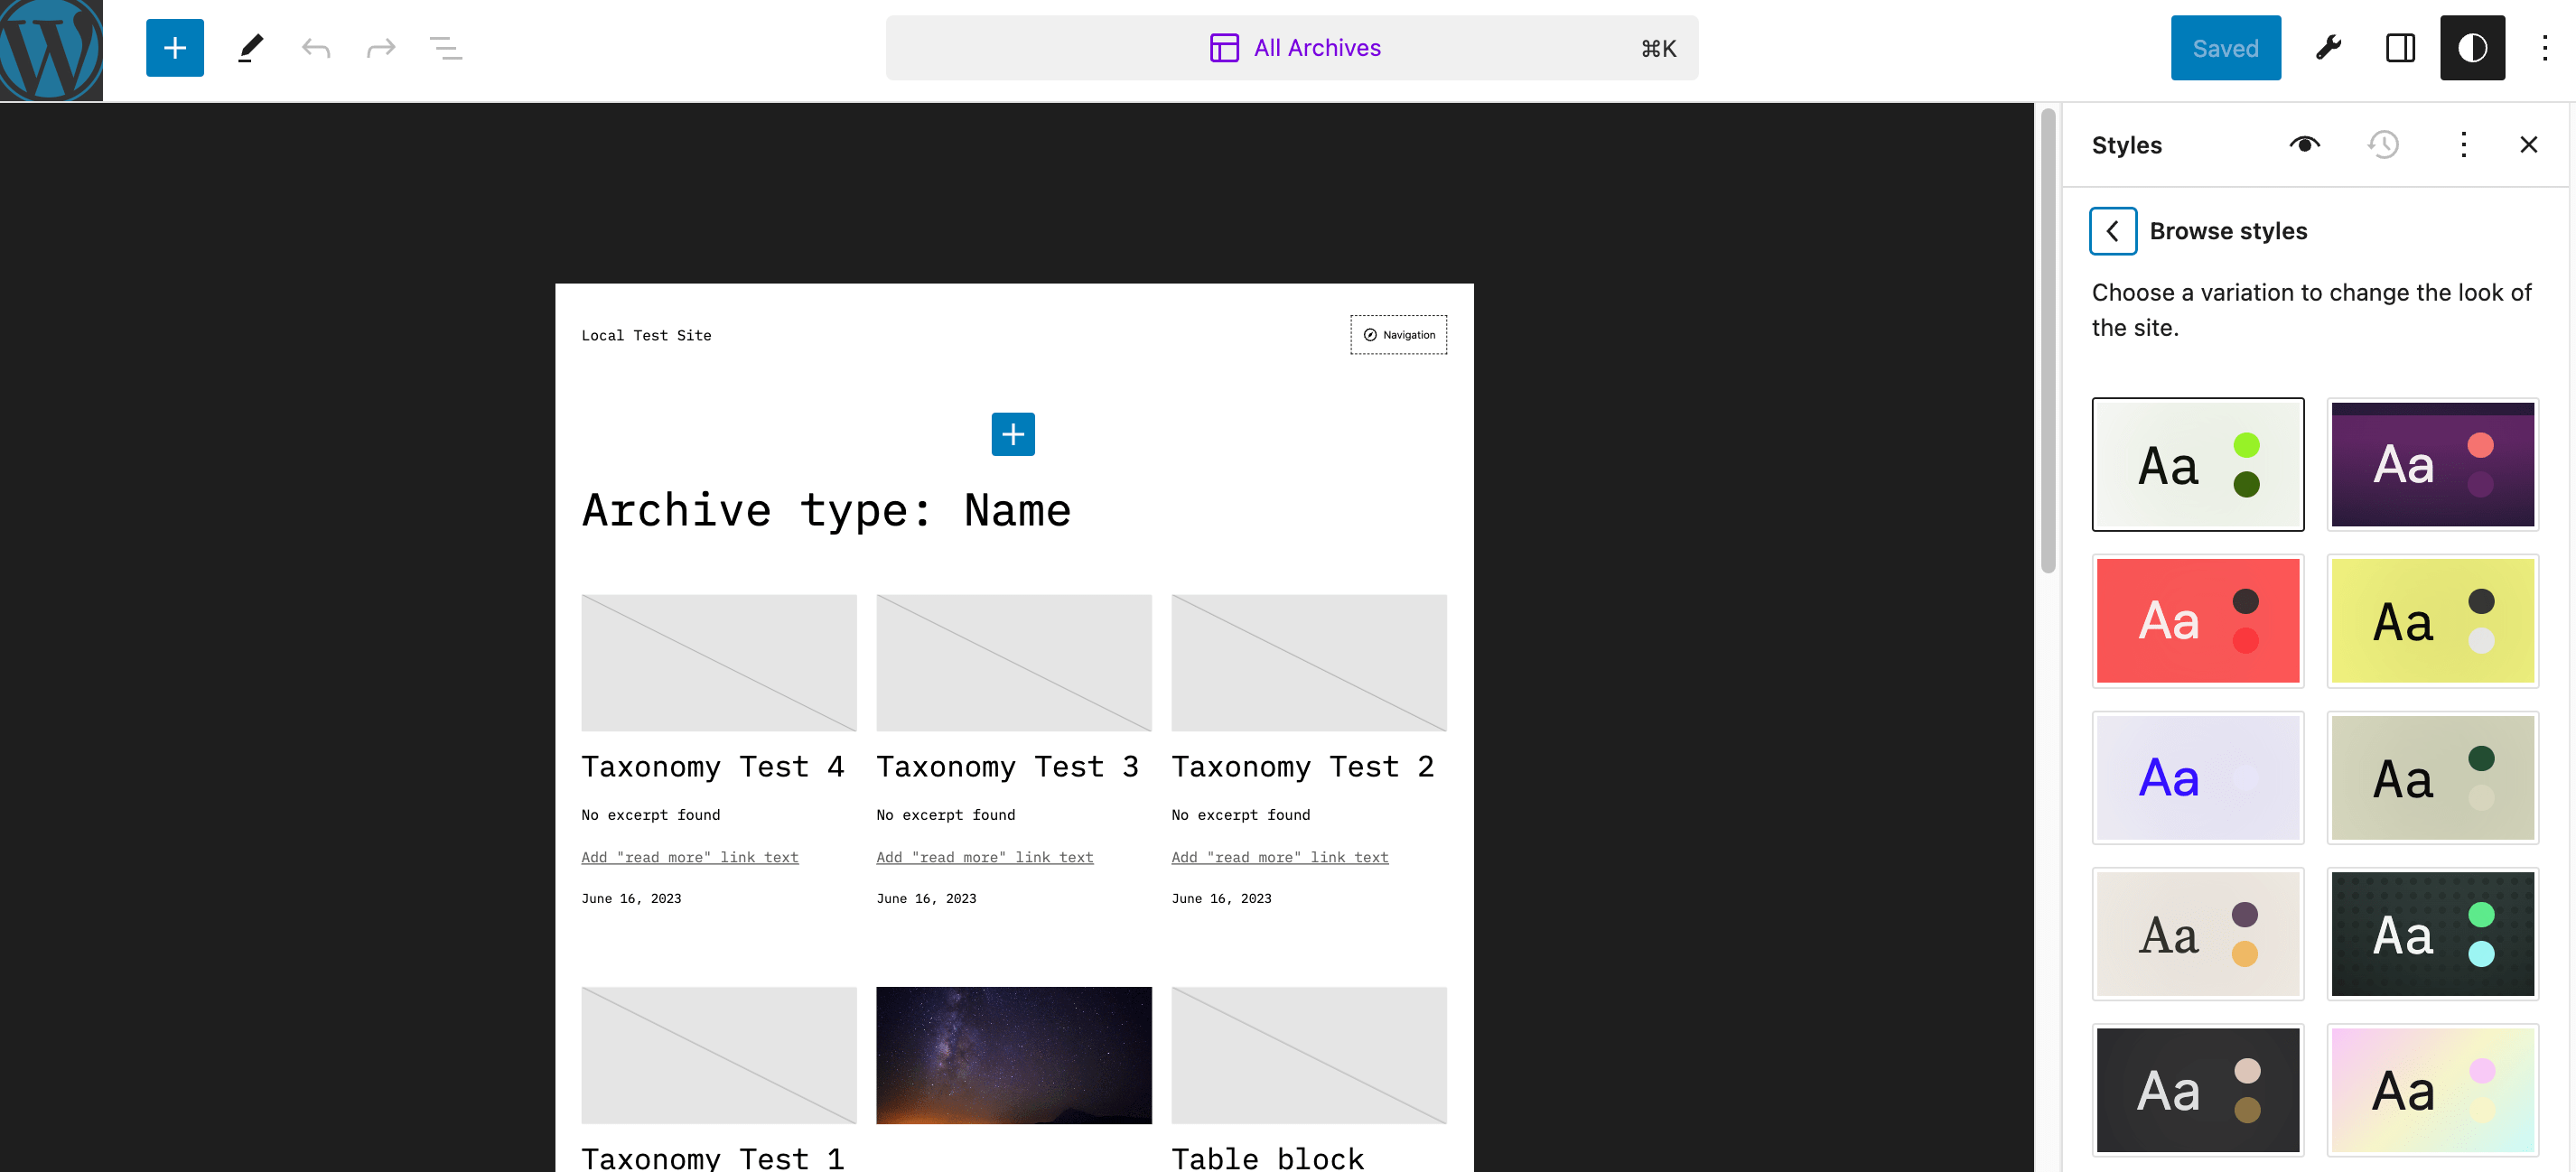Click read more link under Taxonomy Test 3

pos(984,857)
